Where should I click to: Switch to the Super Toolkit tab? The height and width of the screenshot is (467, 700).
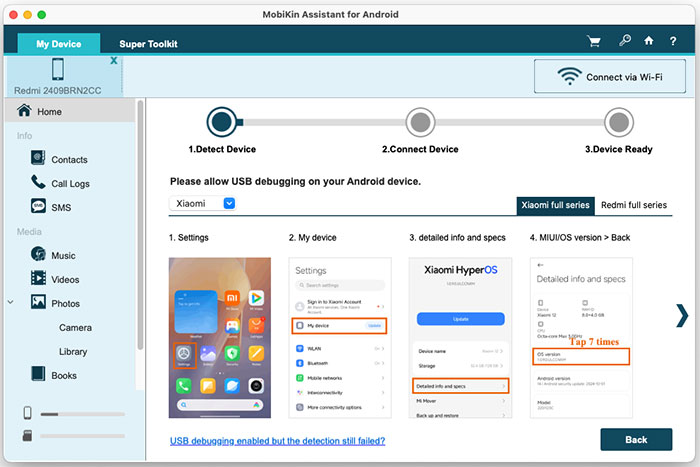pos(148,44)
